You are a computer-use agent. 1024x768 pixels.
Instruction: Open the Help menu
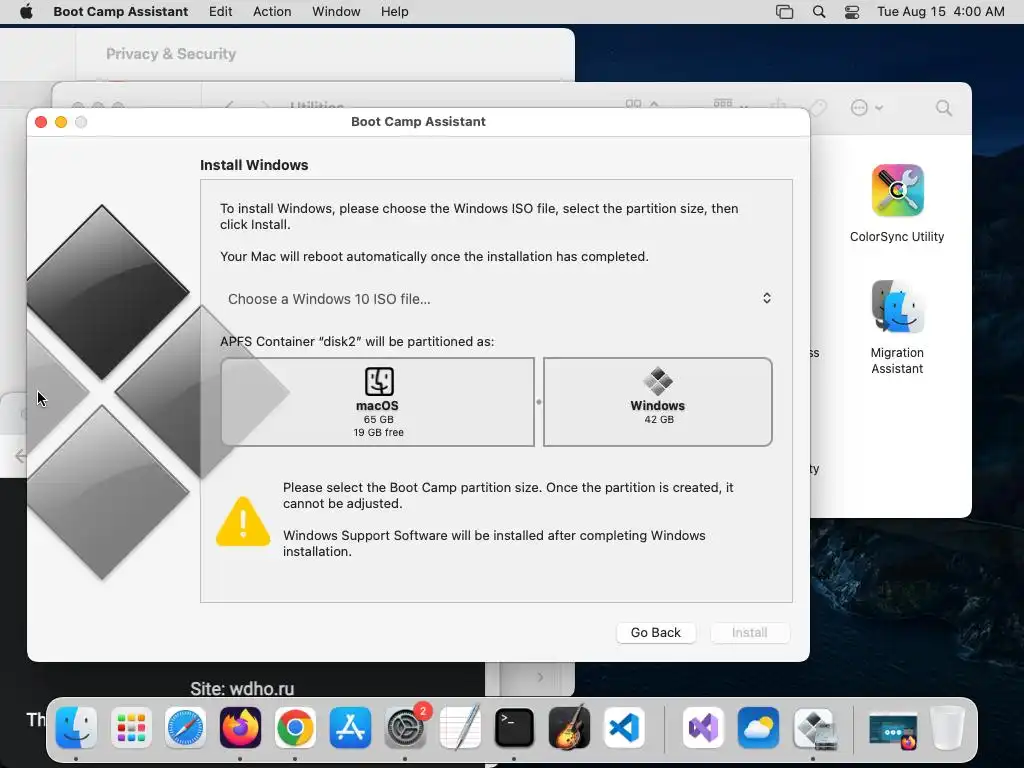[395, 12]
